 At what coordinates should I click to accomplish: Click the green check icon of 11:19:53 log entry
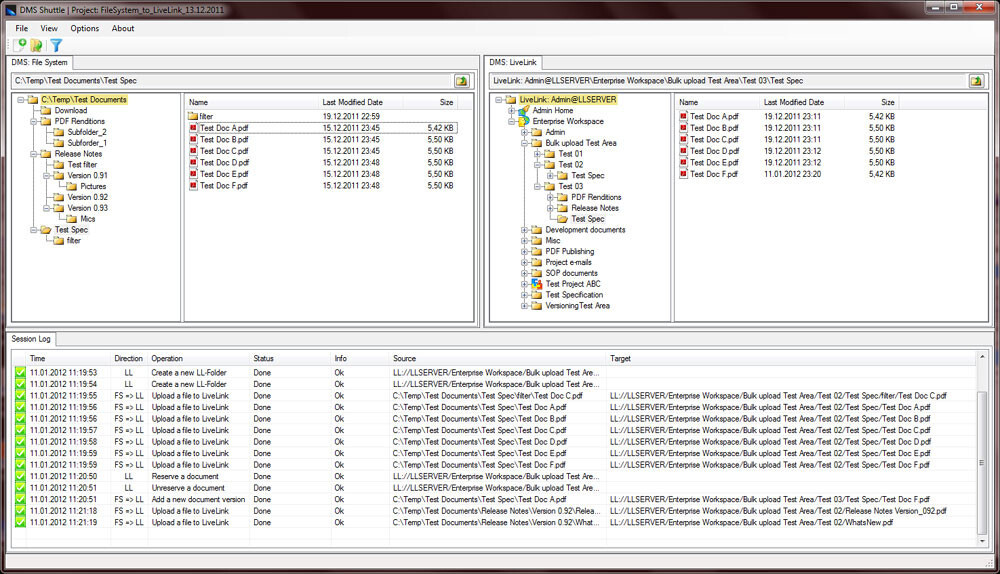pyautogui.click(x=20, y=372)
